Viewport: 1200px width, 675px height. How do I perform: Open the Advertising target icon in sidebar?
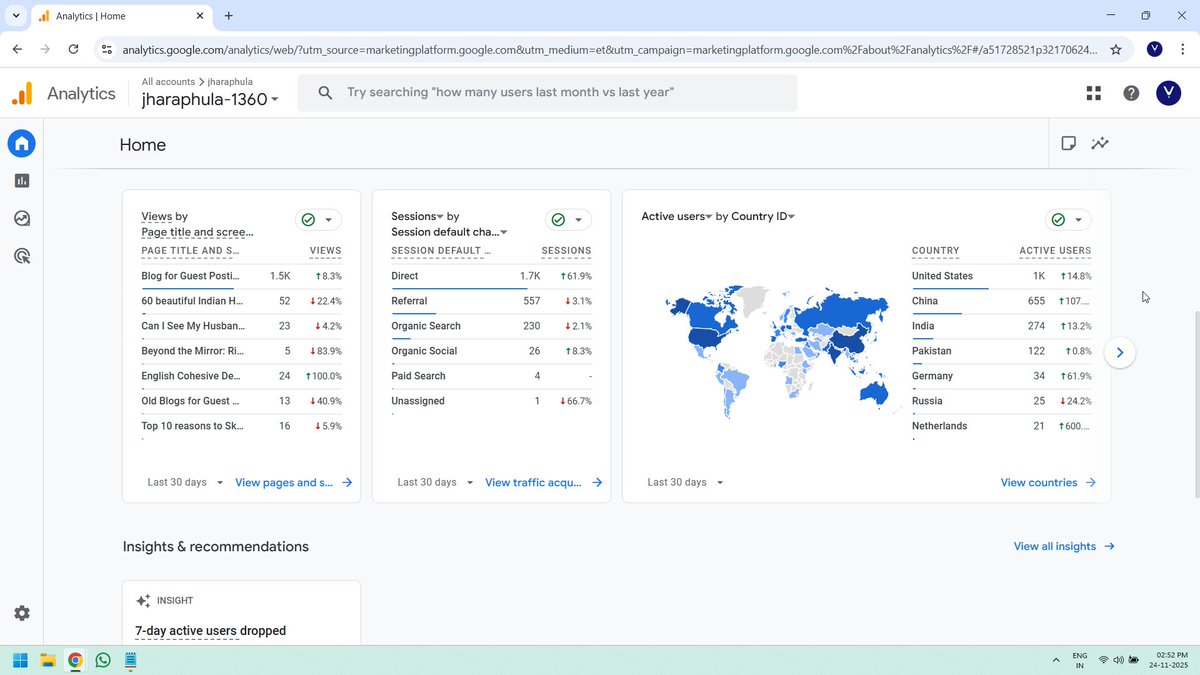[22, 256]
